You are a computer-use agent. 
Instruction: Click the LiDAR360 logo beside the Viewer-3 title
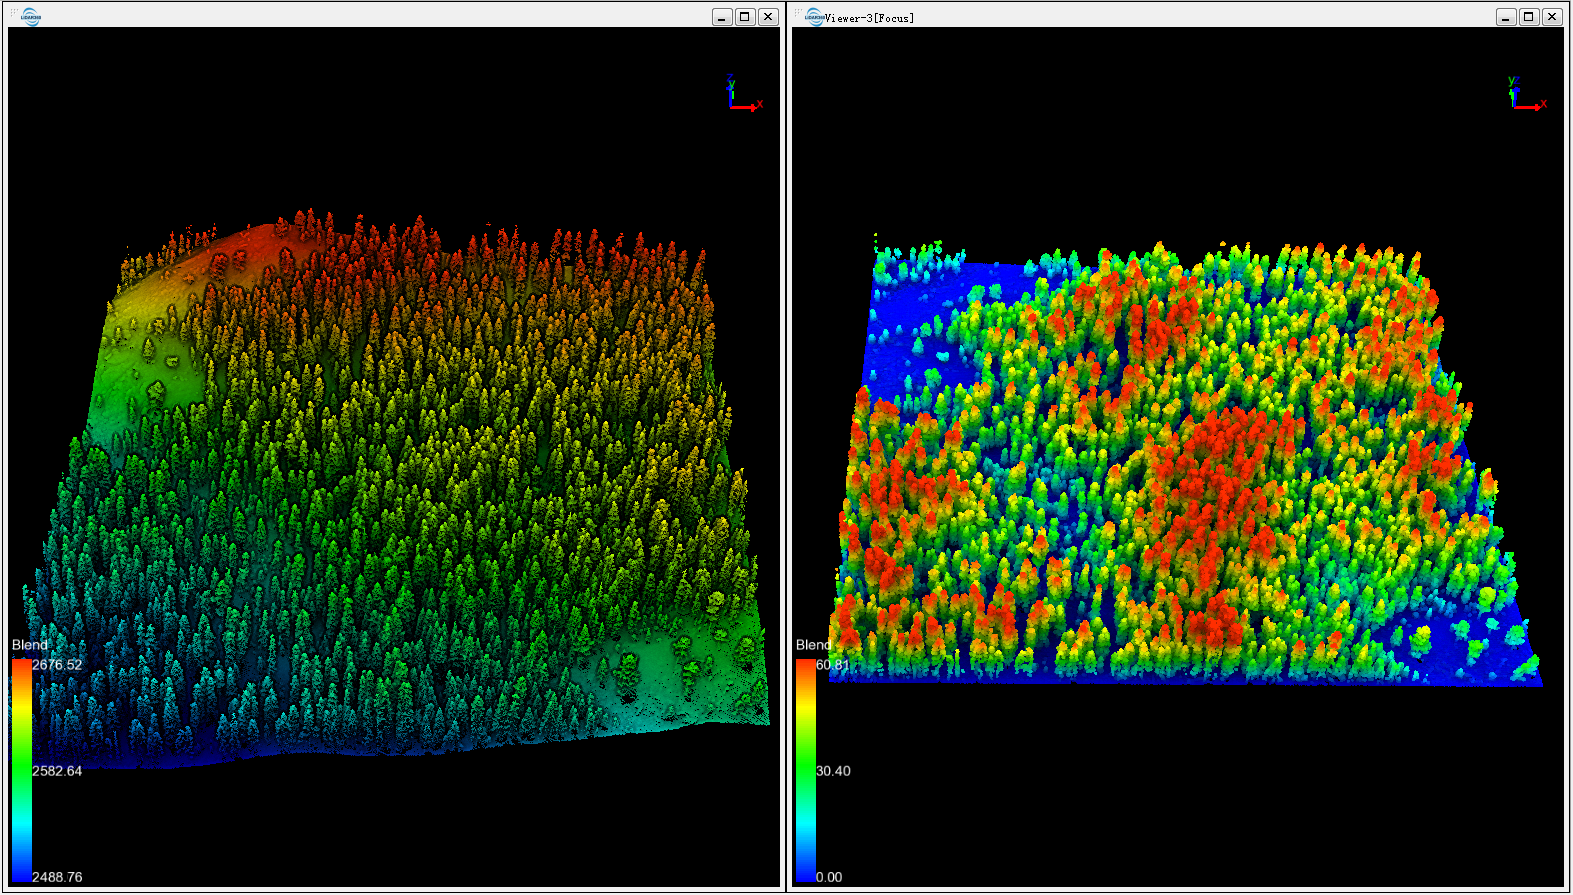coord(815,16)
